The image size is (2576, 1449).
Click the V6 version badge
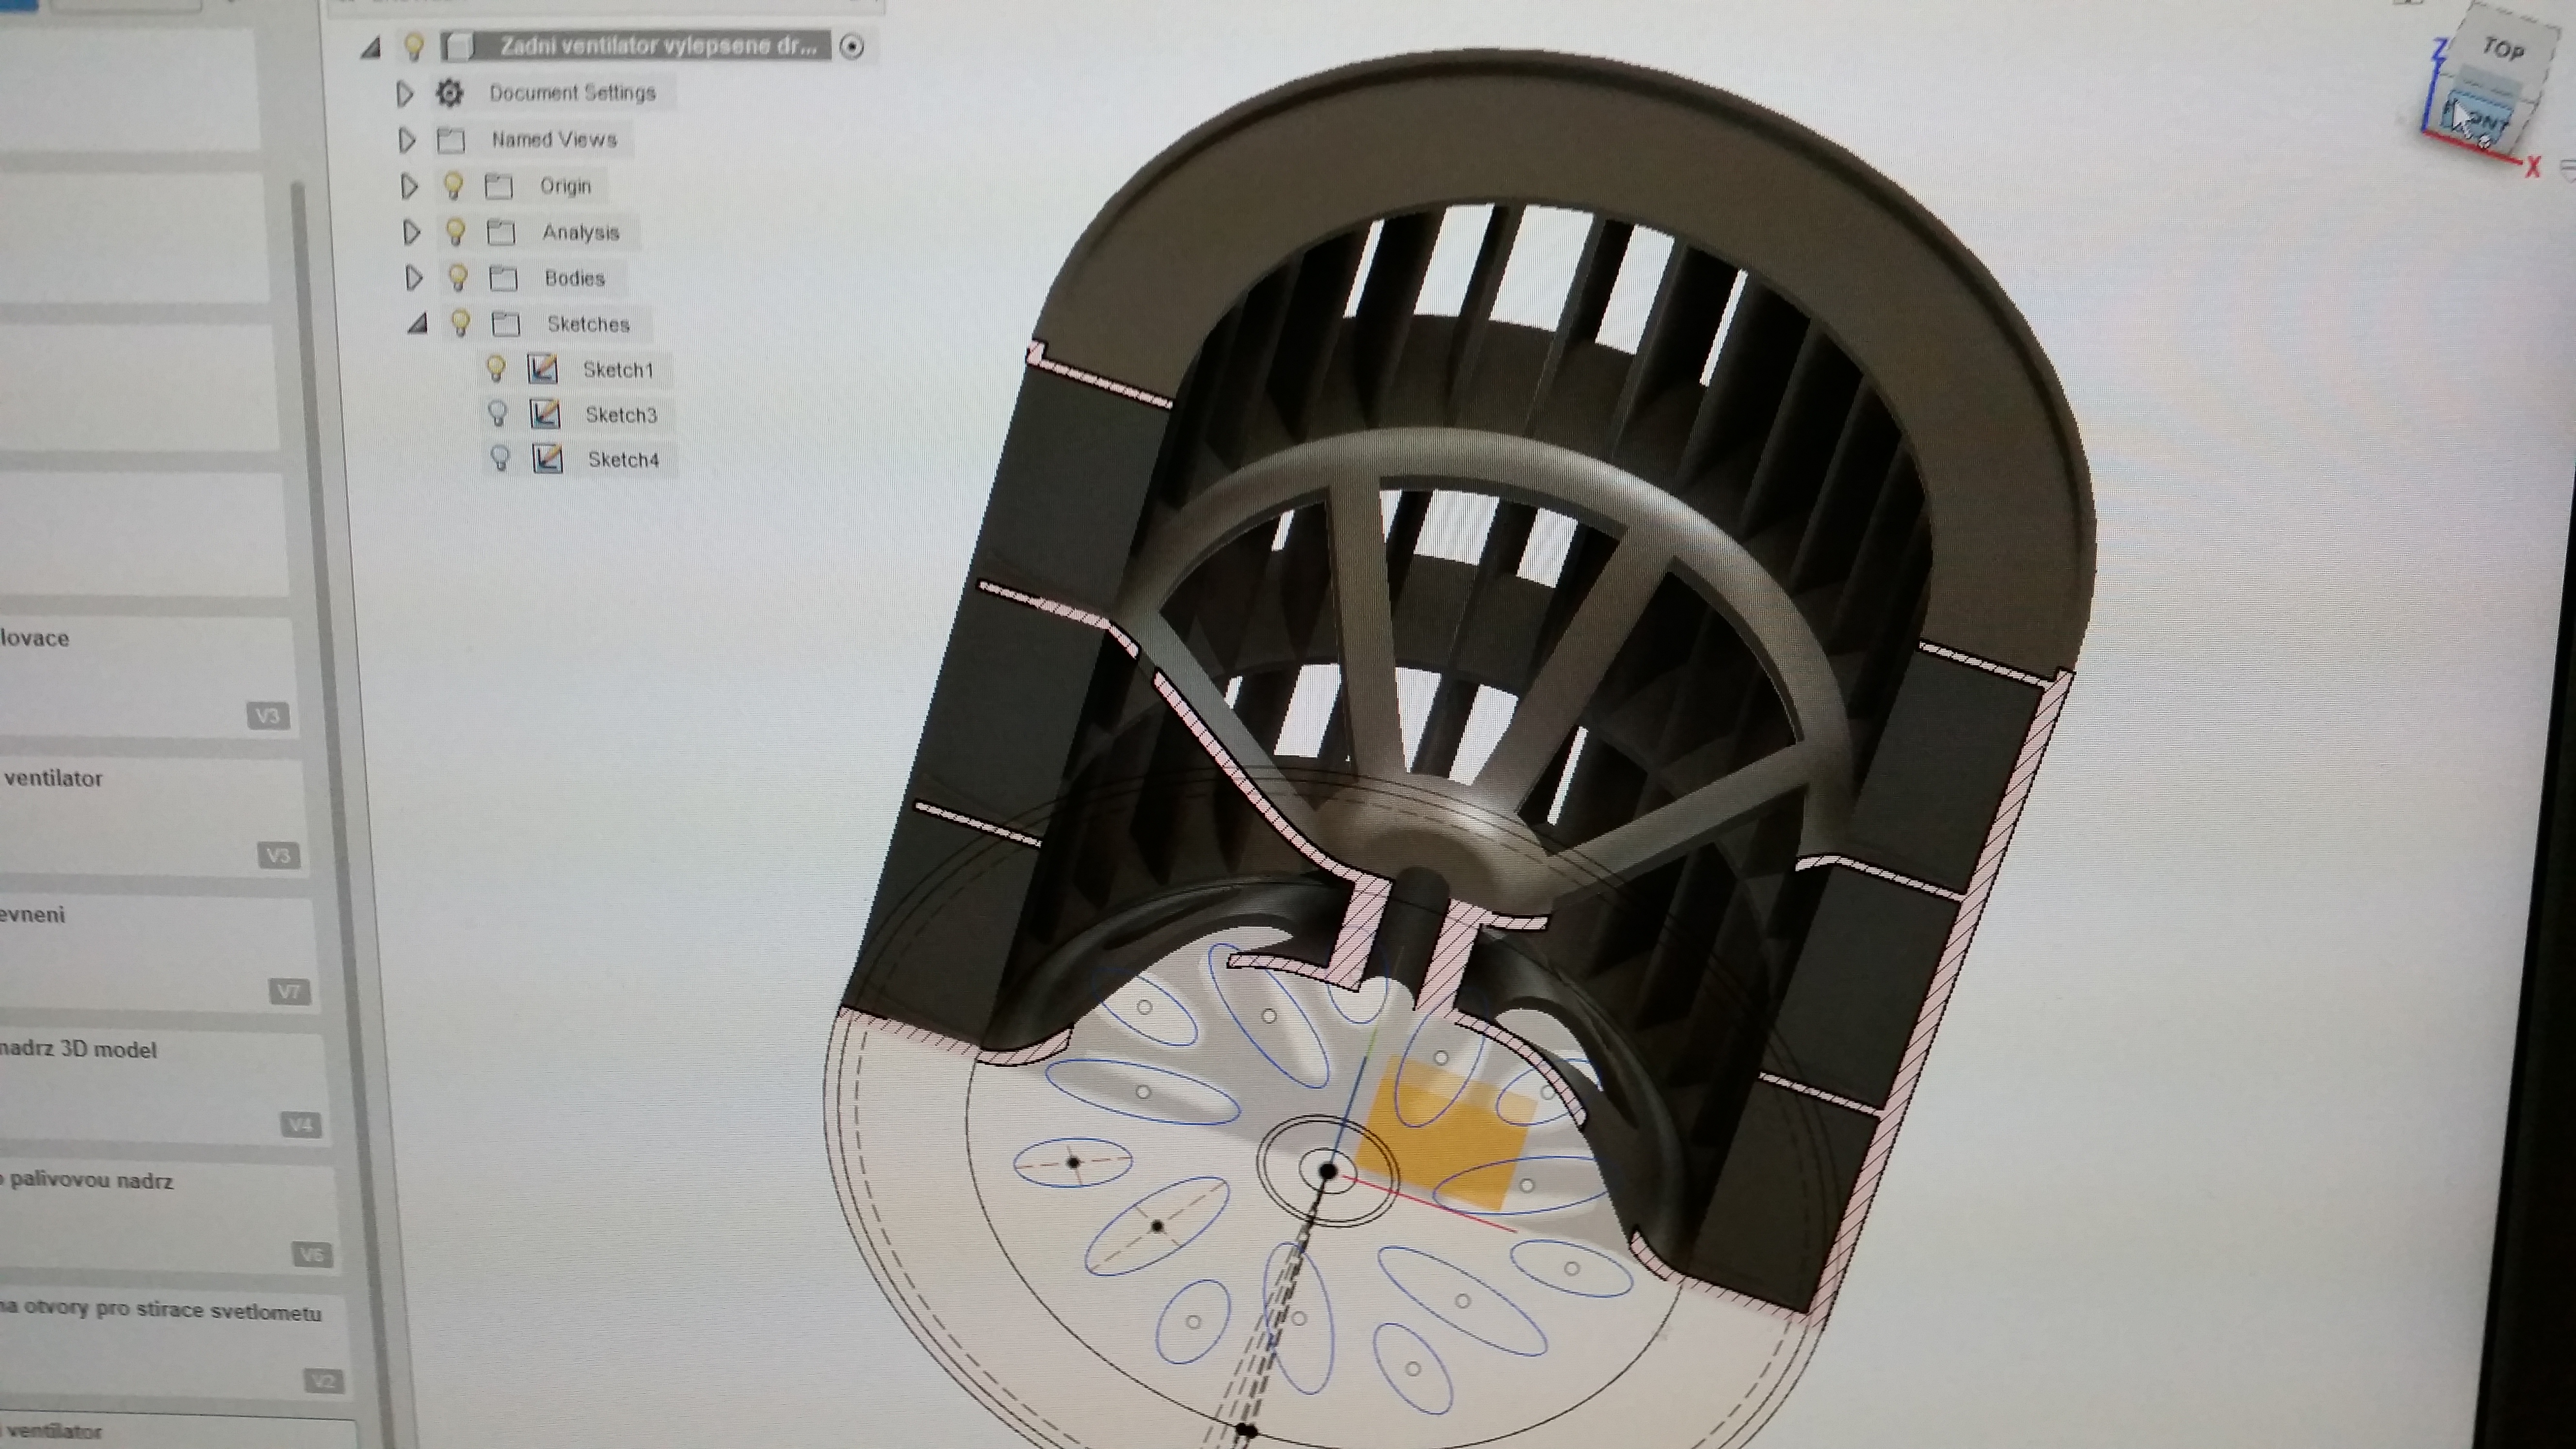311,1255
